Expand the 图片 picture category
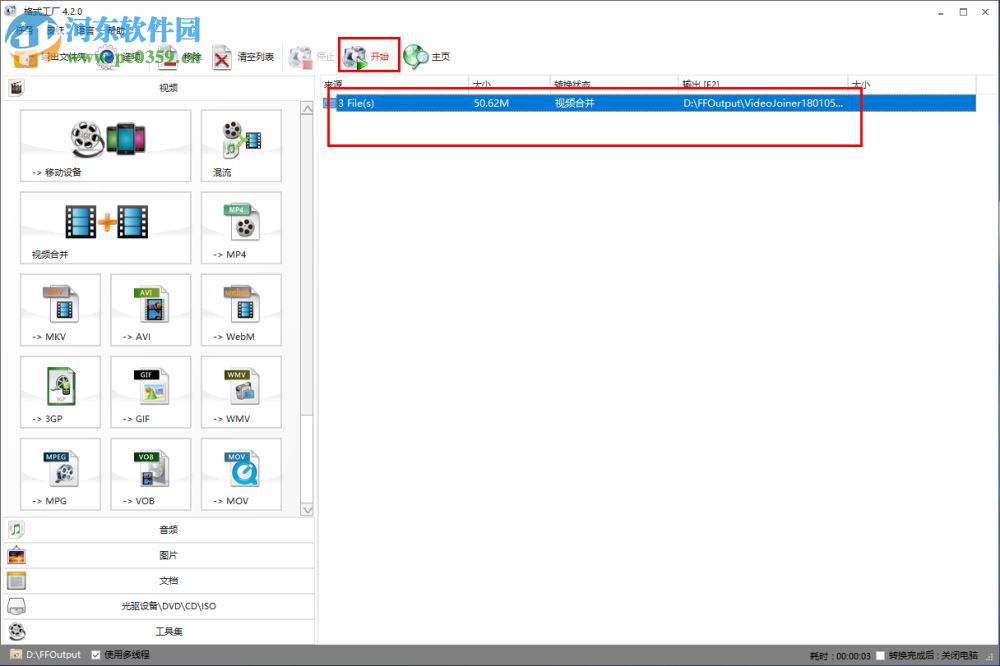This screenshot has width=1000, height=666. click(x=159, y=555)
